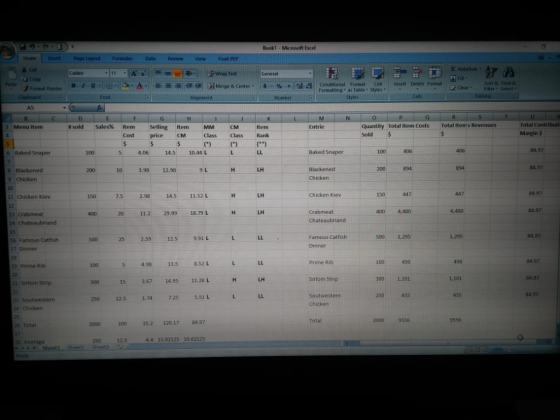This screenshot has width=560, height=420.
Task: Click the Orientation text-angle icon
Action: coord(190,74)
